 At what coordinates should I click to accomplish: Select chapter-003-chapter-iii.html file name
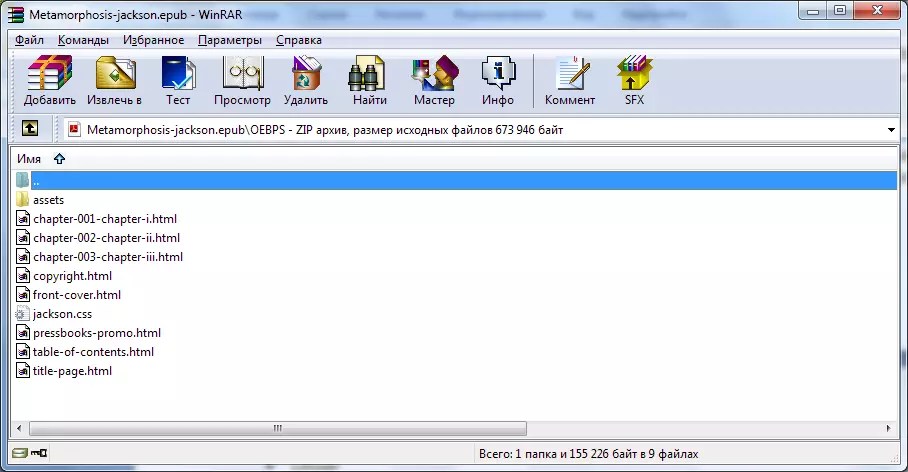(x=108, y=257)
